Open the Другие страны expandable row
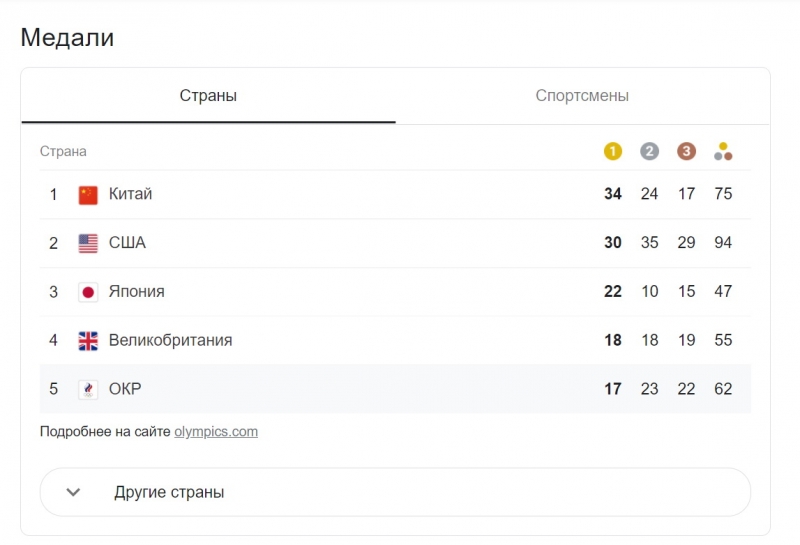 [x=394, y=492]
